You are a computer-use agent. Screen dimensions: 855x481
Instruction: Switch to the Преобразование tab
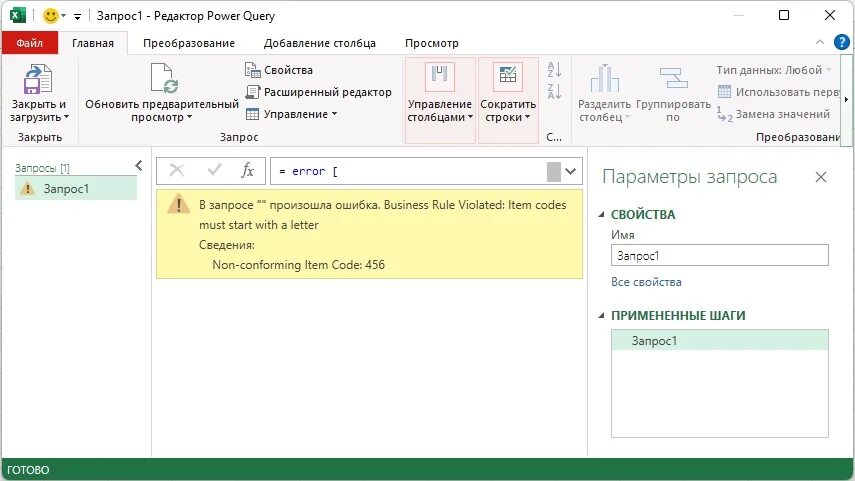point(189,43)
